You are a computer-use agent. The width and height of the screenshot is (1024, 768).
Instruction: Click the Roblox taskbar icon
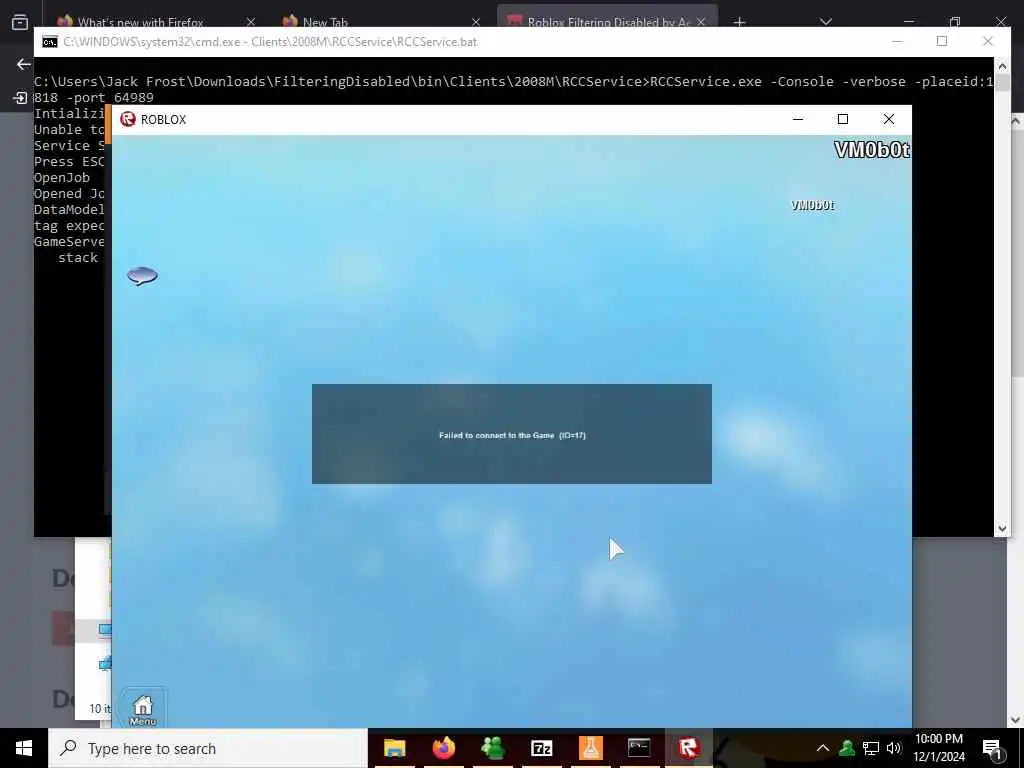[688, 748]
